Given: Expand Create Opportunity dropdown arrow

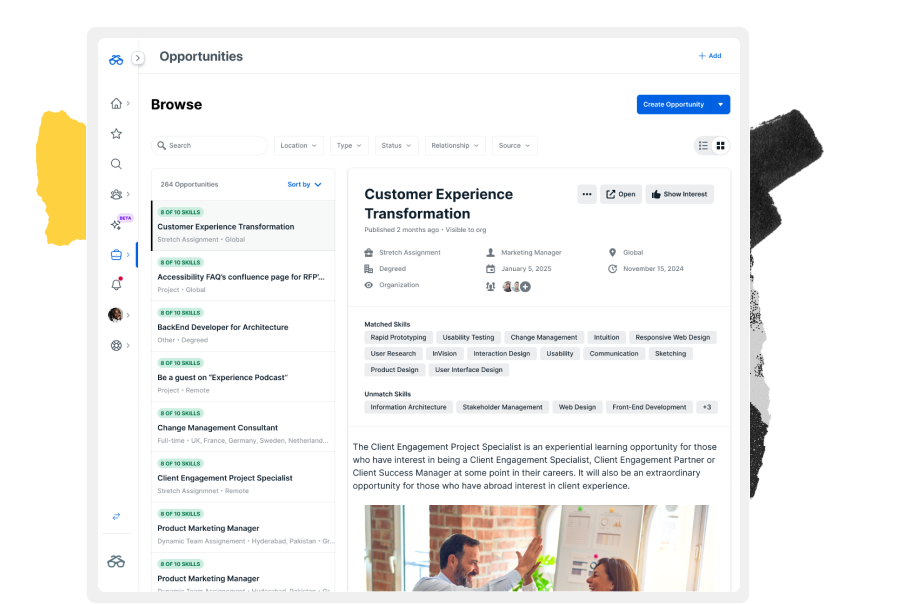Looking at the screenshot, I should [x=720, y=105].
